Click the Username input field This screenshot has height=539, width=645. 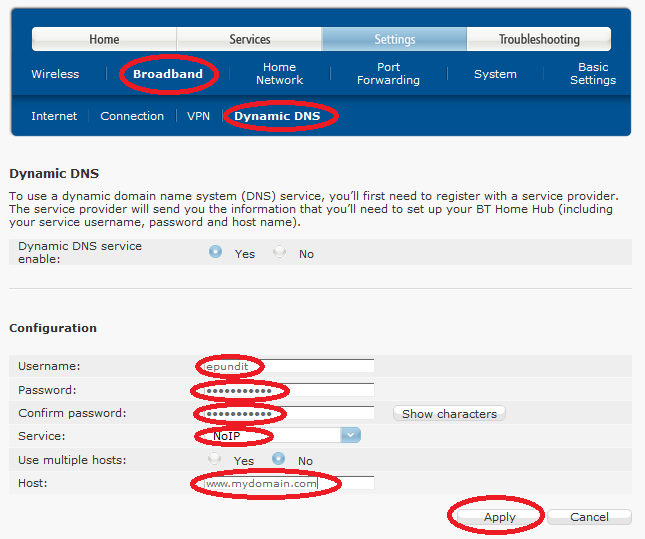point(286,367)
